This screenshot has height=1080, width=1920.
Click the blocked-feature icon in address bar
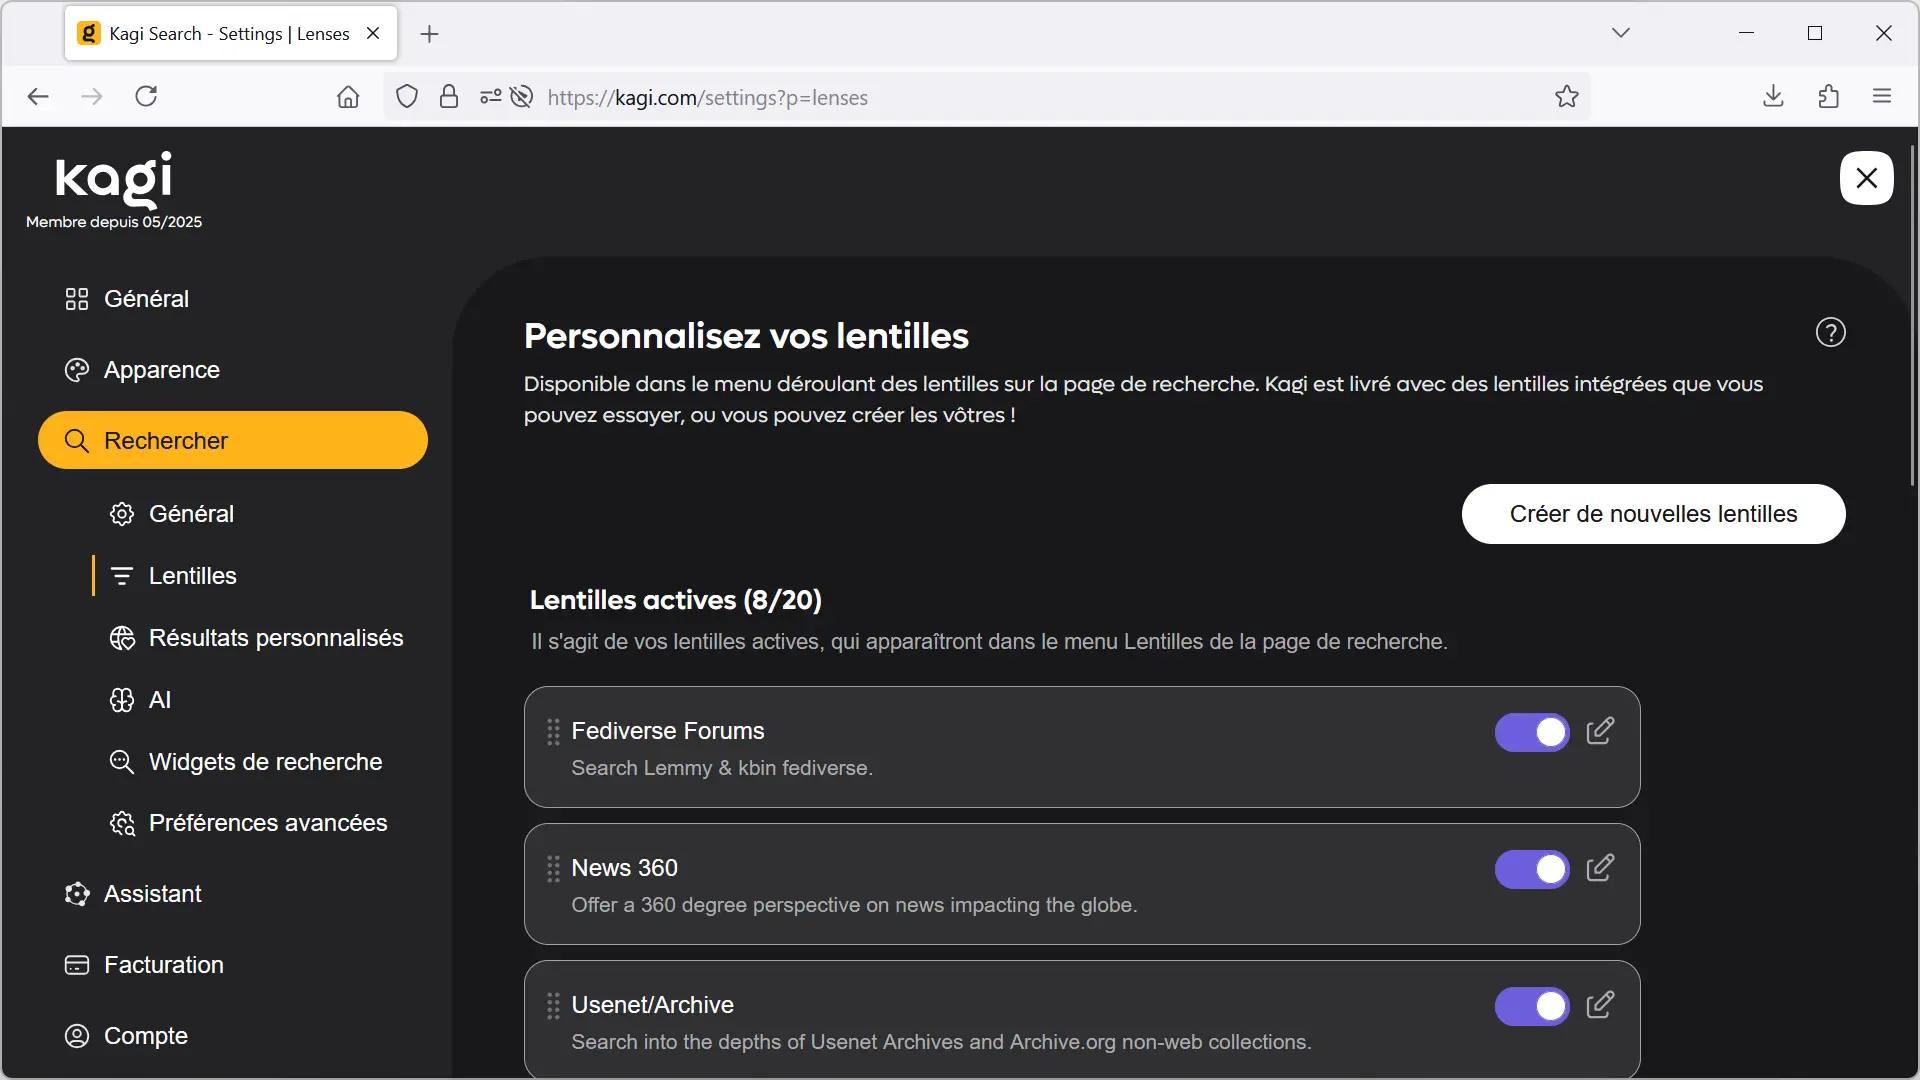(521, 97)
